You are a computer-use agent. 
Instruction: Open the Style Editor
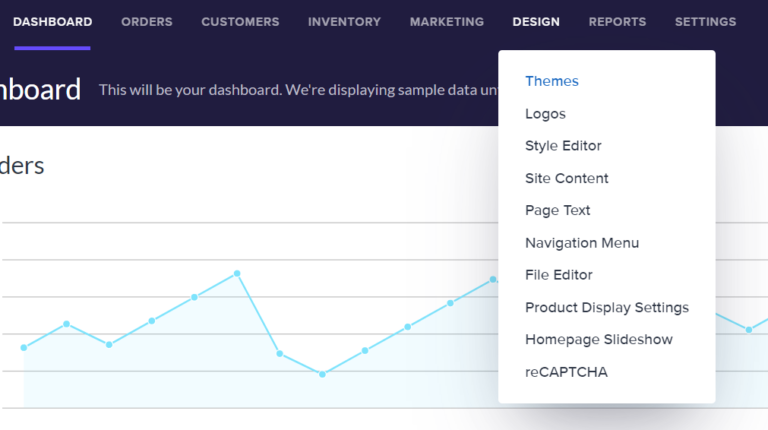click(563, 146)
